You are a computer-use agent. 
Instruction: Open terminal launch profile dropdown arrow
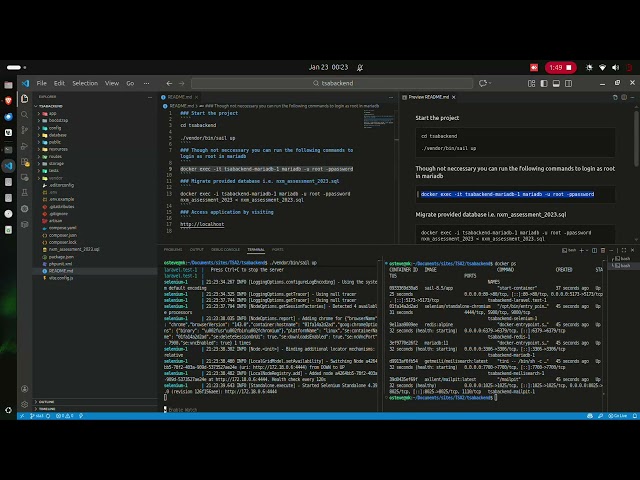(x=587, y=250)
